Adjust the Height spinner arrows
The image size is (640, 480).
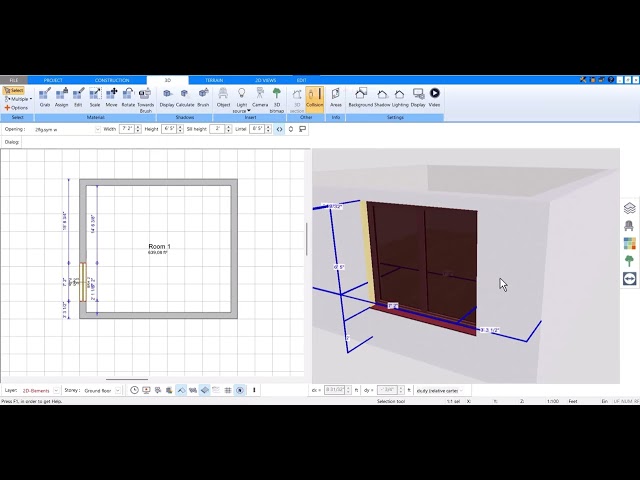(180, 129)
